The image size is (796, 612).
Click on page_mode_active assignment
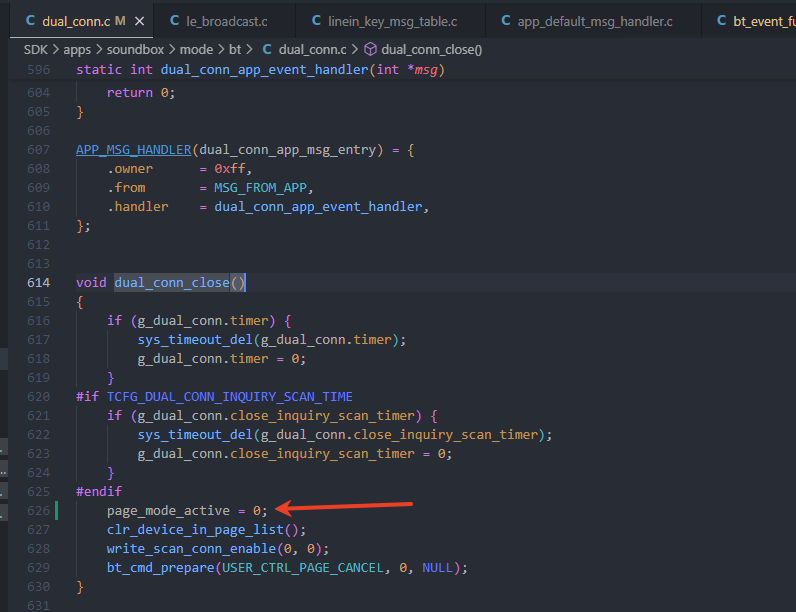[187, 511]
